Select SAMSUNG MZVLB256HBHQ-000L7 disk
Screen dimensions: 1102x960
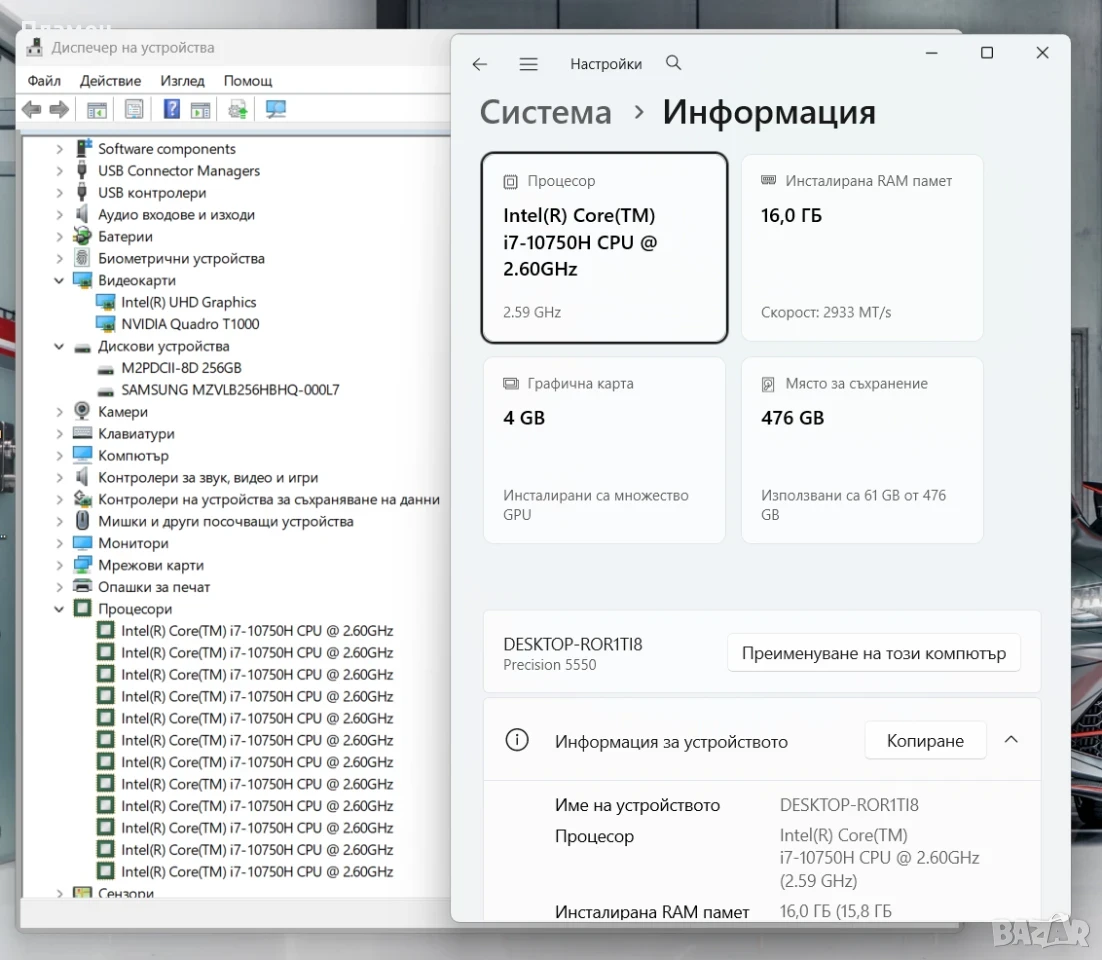[x=230, y=389]
